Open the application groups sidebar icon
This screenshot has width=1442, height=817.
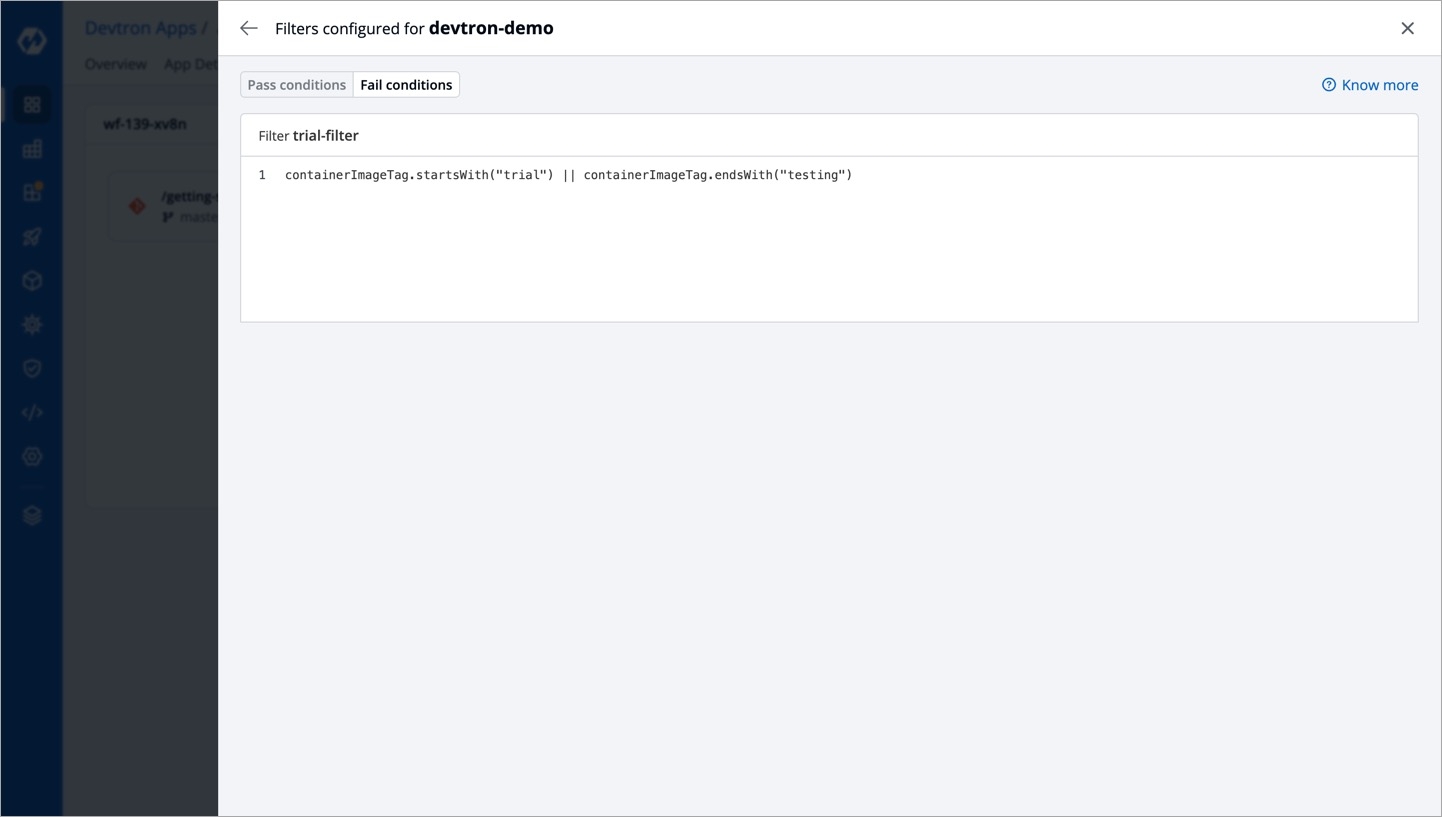pyautogui.click(x=32, y=149)
